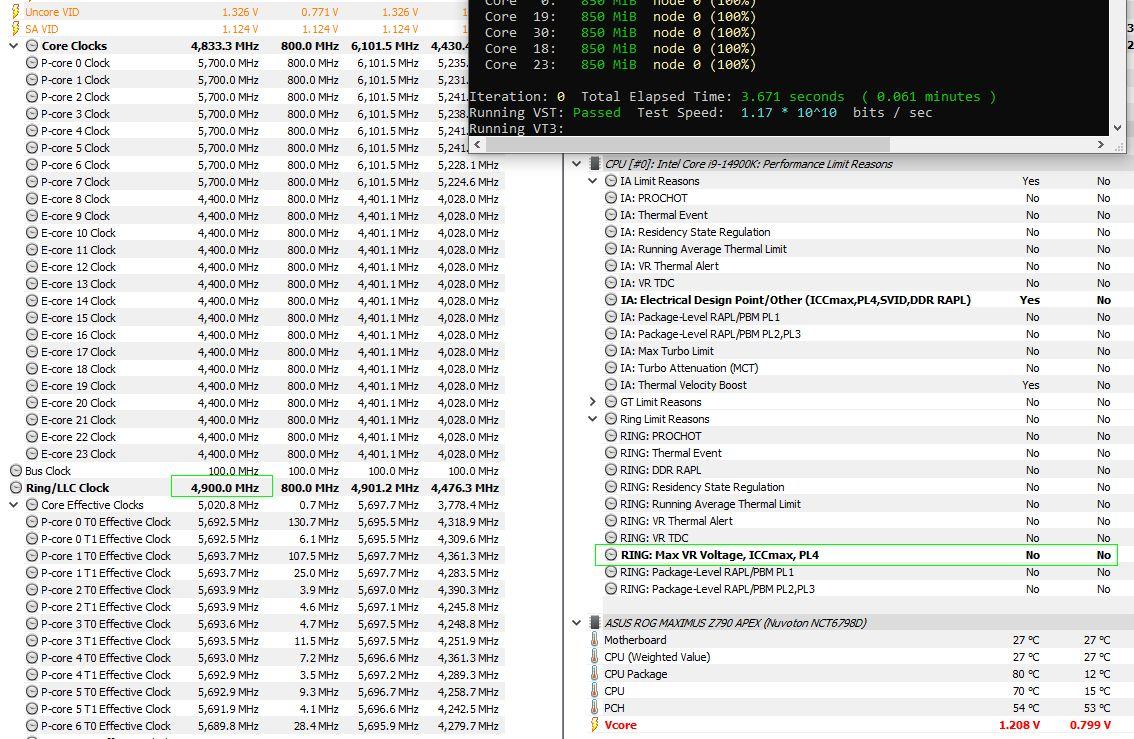
Task: Click the 'Running VT3:' console line
Action: click(x=516, y=129)
